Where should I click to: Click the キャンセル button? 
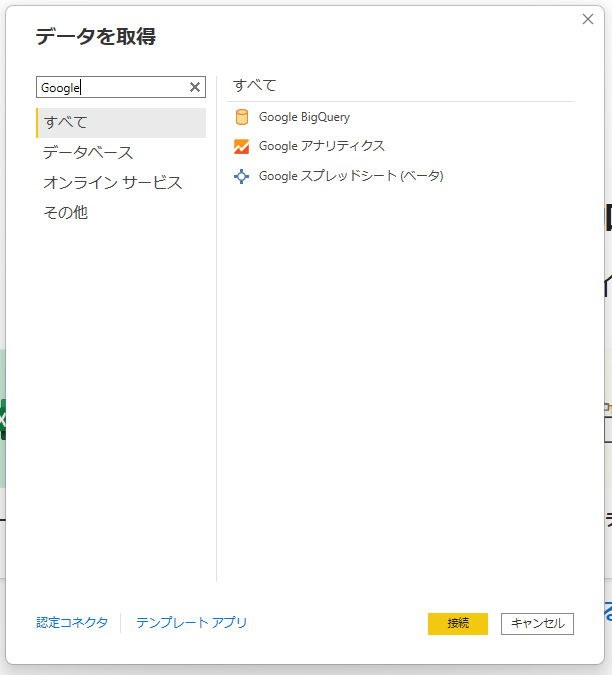(537, 624)
